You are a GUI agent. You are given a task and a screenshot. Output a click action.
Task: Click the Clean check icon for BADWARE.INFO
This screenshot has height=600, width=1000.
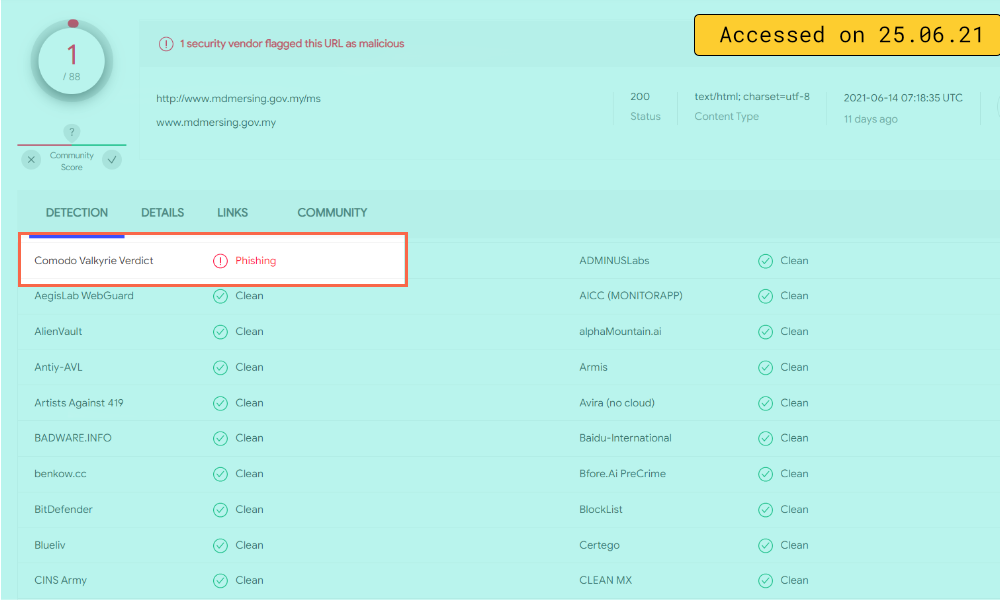point(220,439)
